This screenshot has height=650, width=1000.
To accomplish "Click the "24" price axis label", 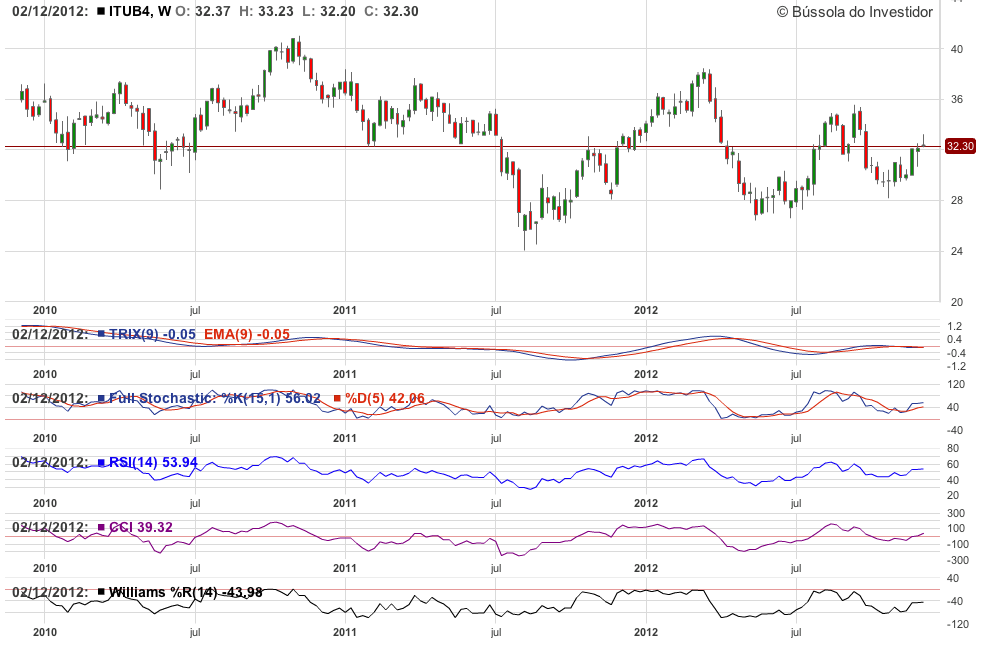I will [x=957, y=251].
